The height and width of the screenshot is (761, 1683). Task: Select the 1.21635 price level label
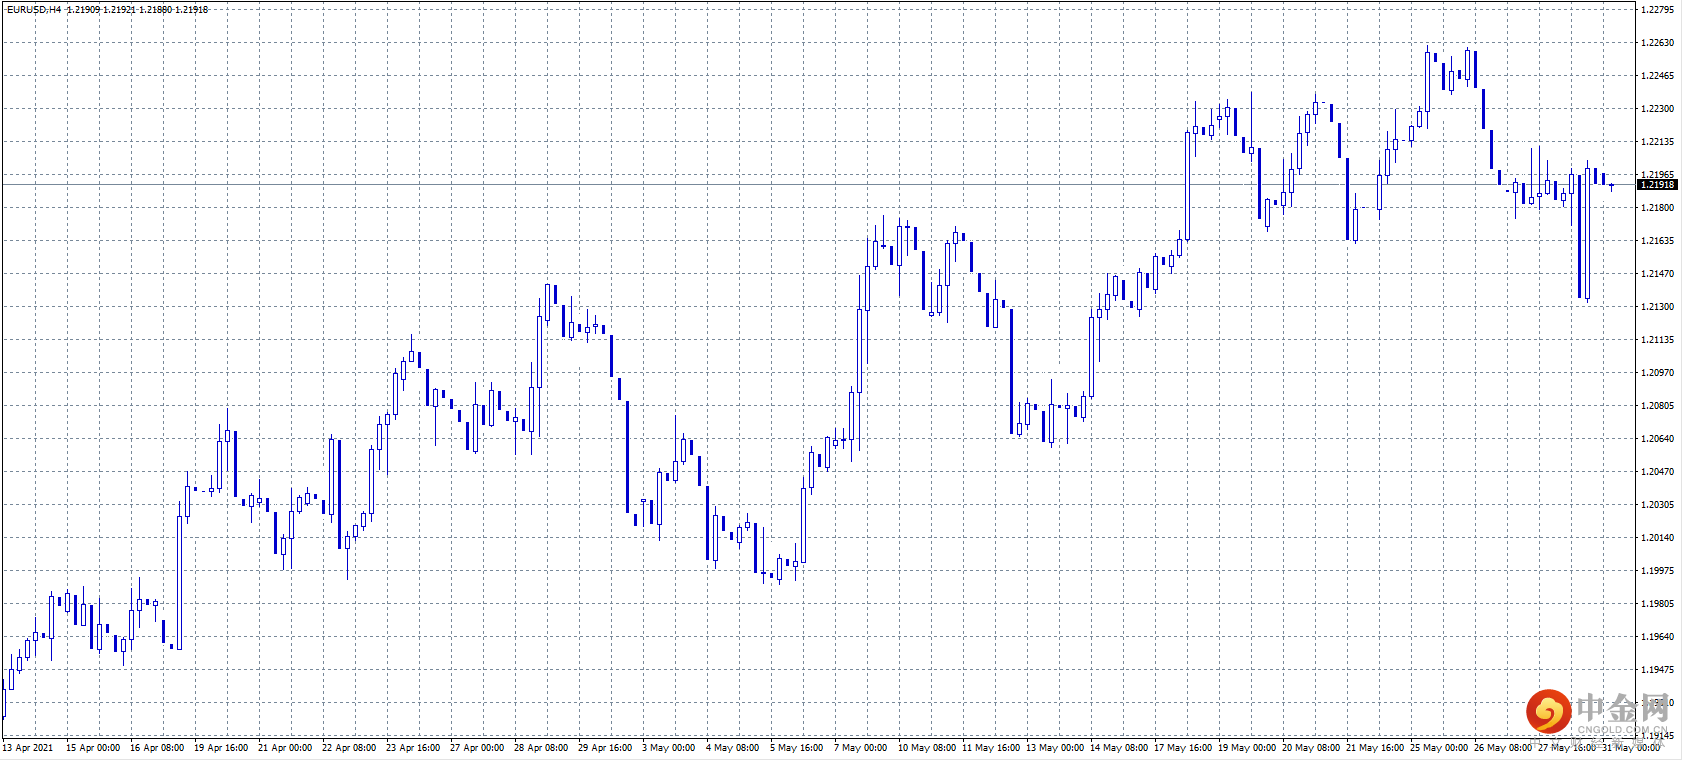pyautogui.click(x=1657, y=241)
